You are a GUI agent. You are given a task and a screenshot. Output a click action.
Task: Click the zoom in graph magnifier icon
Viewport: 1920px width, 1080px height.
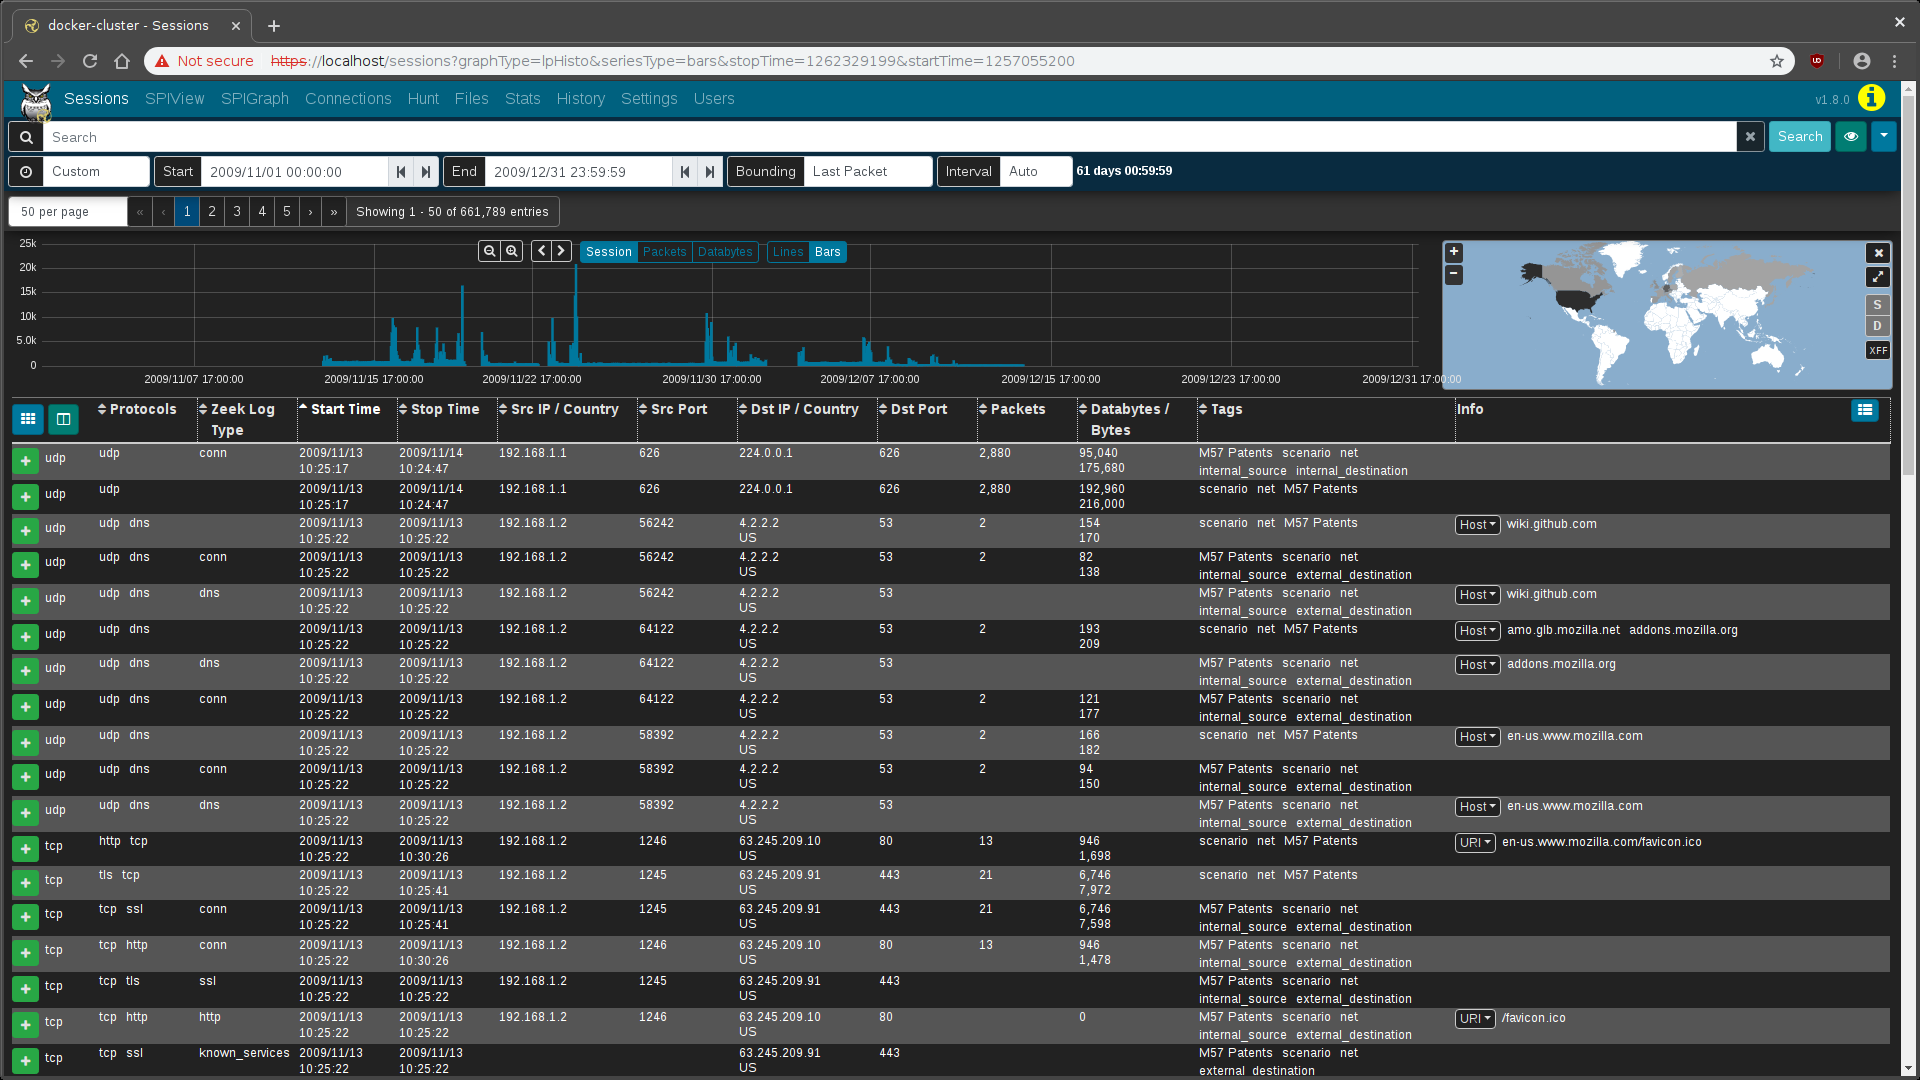512,252
